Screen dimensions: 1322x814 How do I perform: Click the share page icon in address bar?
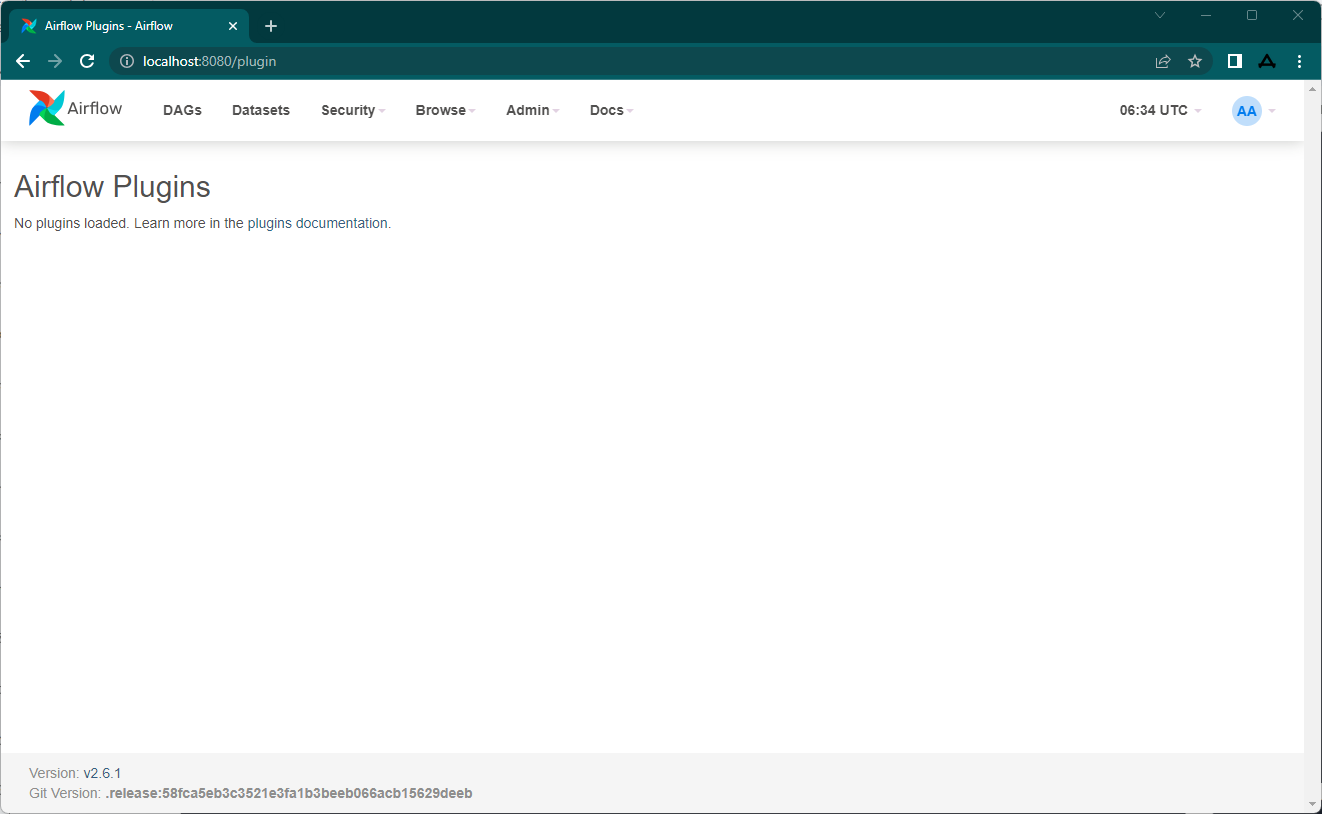(x=1163, y=61)
